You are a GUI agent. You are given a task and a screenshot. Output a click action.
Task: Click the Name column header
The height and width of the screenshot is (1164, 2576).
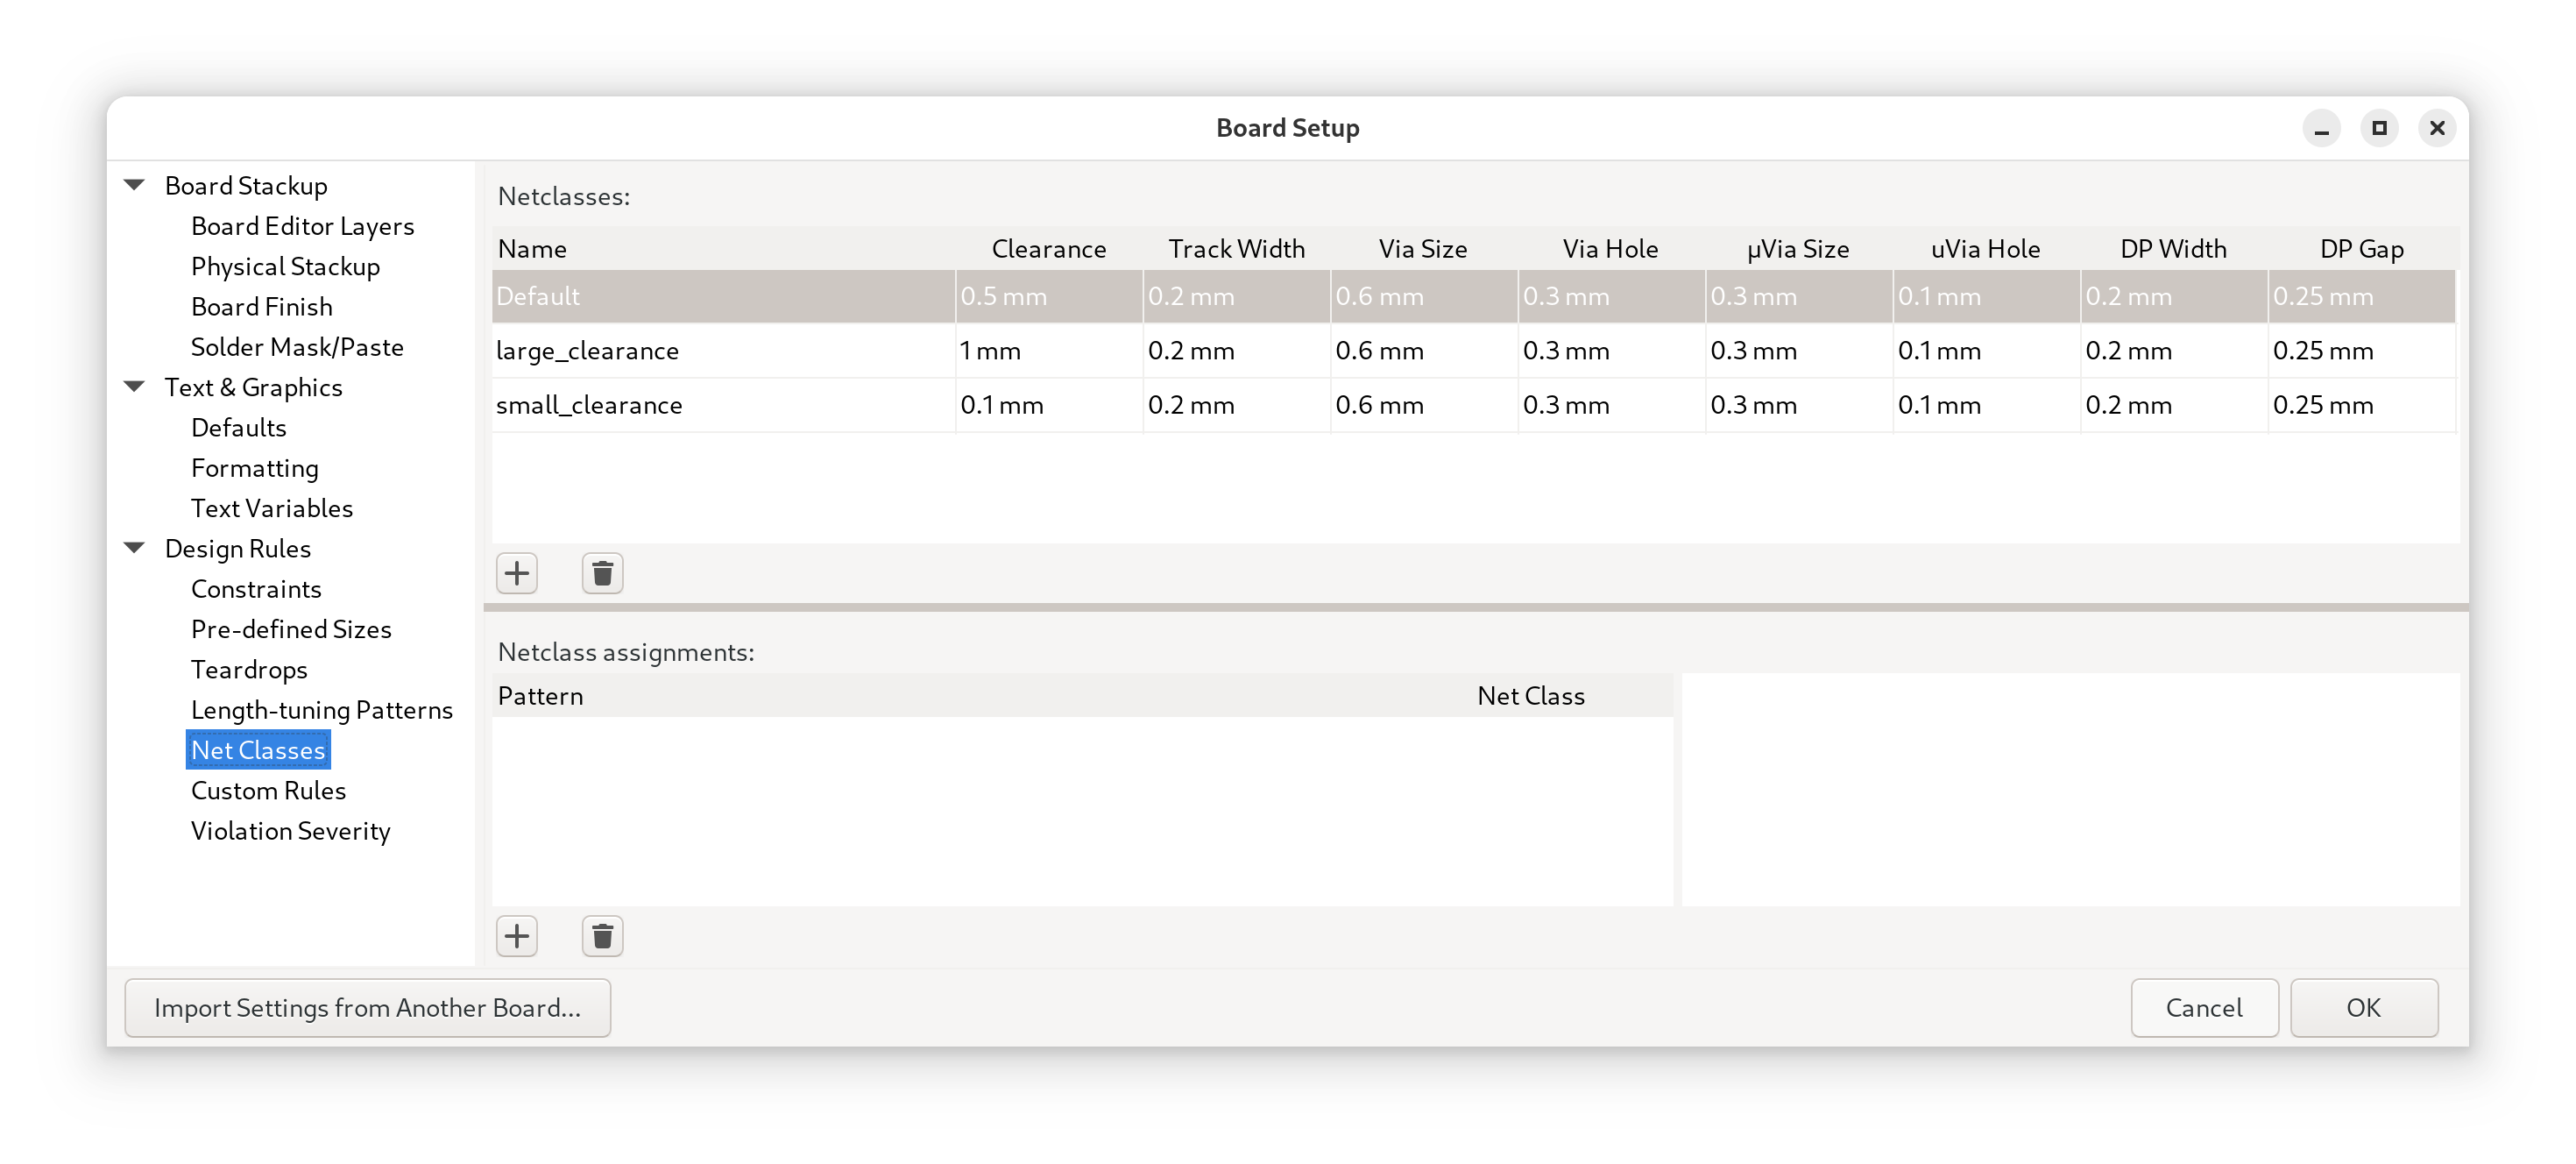tap(723, 248)
